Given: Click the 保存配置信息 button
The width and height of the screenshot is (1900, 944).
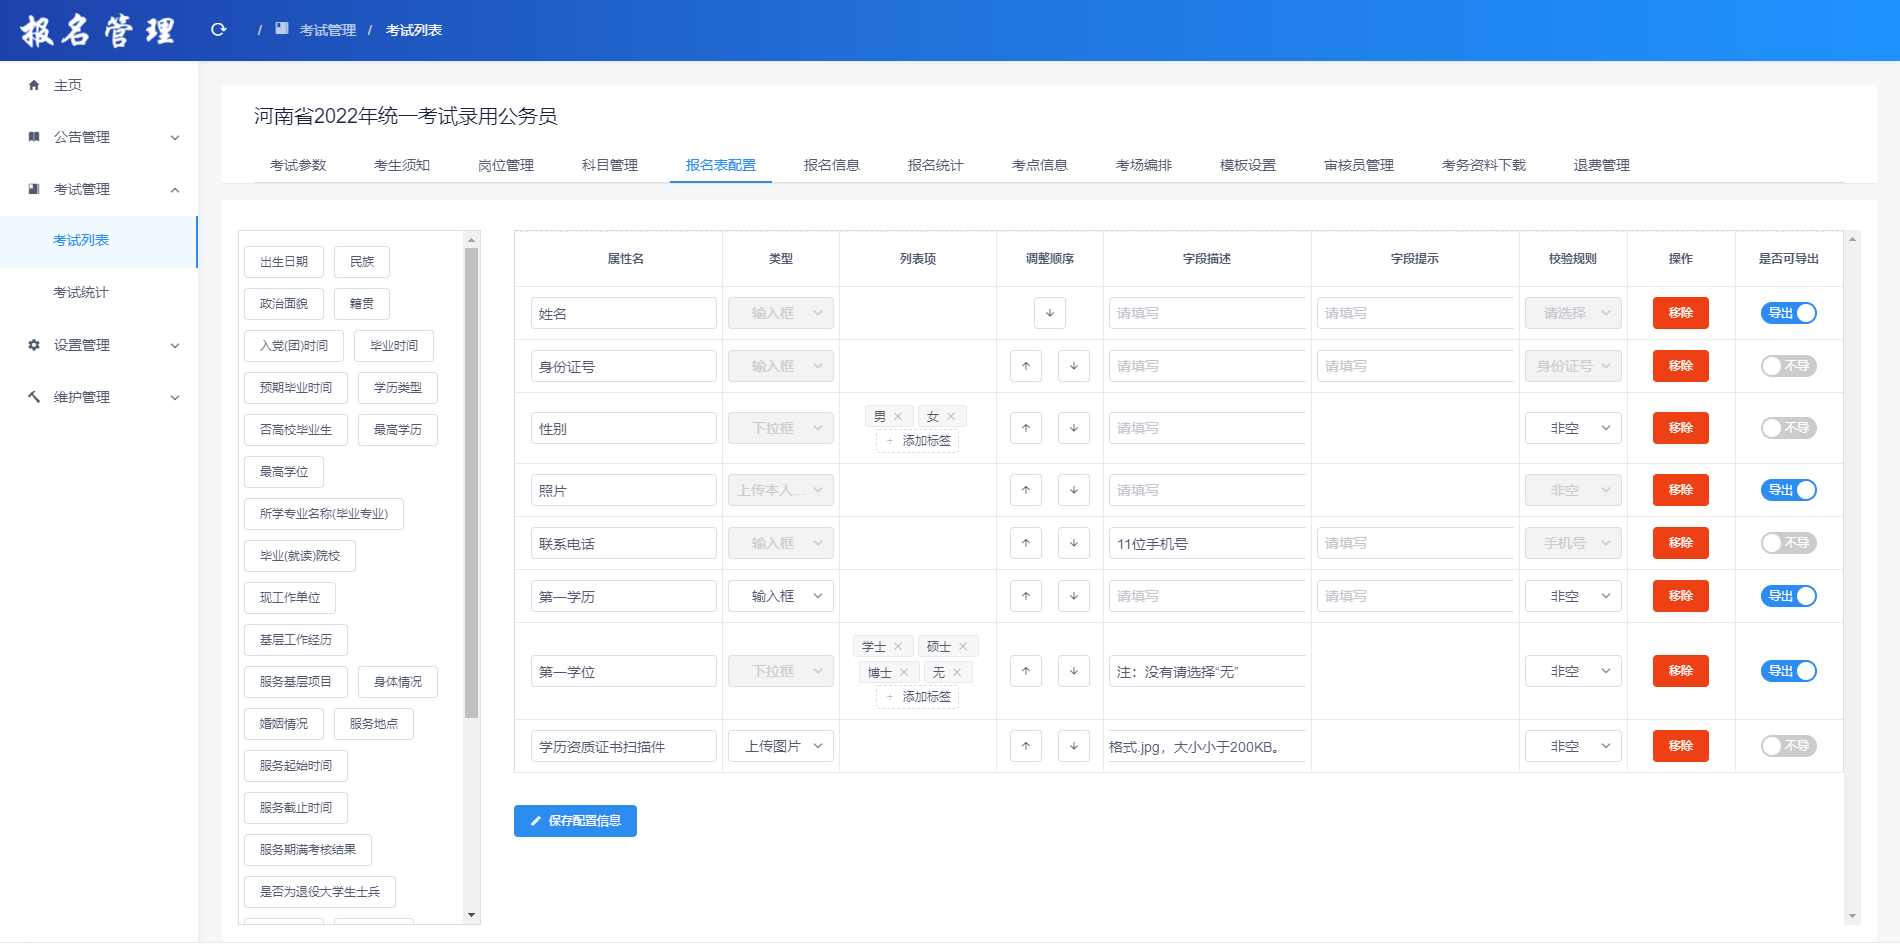Looking at the screenshot, I should click(575, 821).
